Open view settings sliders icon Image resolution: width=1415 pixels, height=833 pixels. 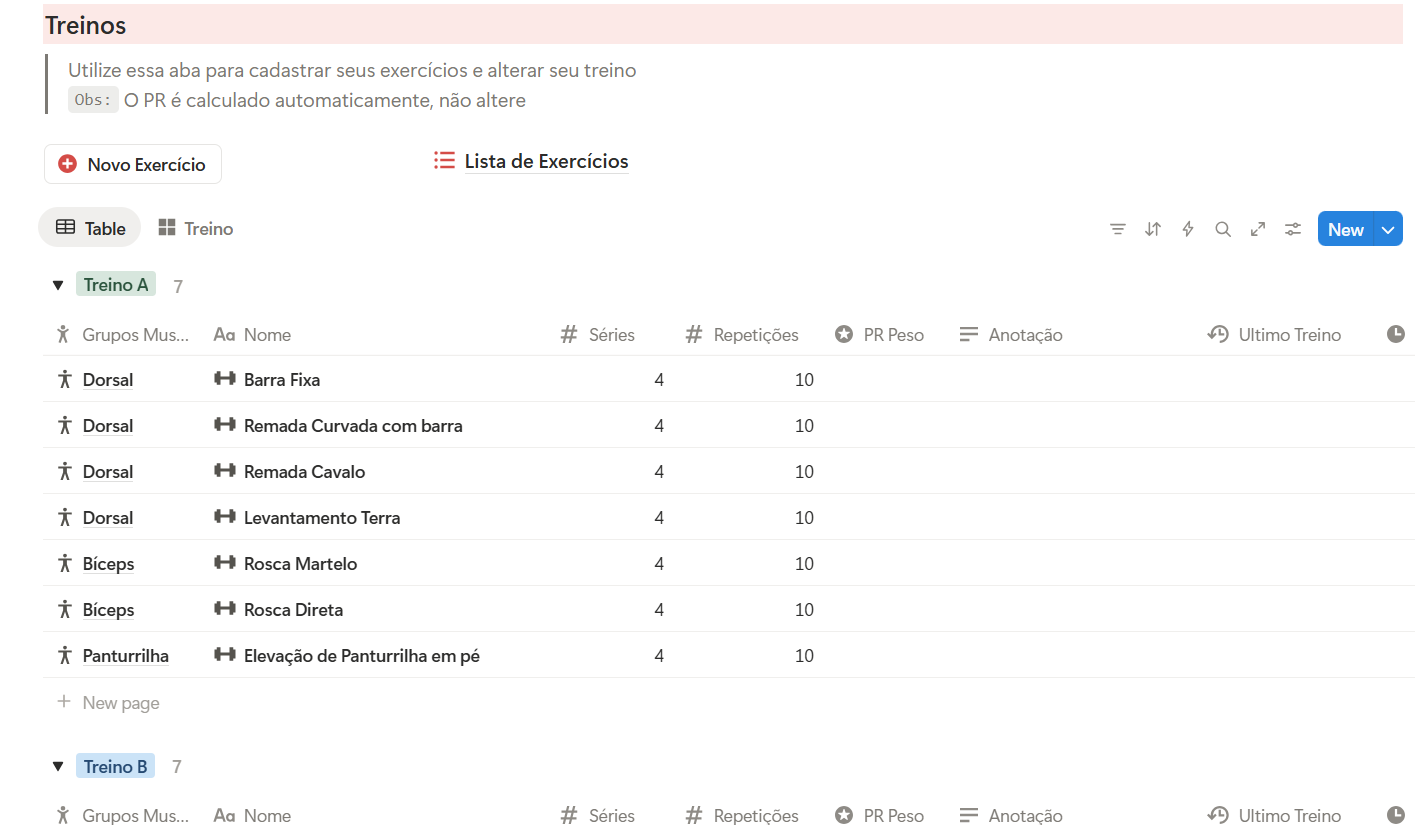tap(1293, 229)
